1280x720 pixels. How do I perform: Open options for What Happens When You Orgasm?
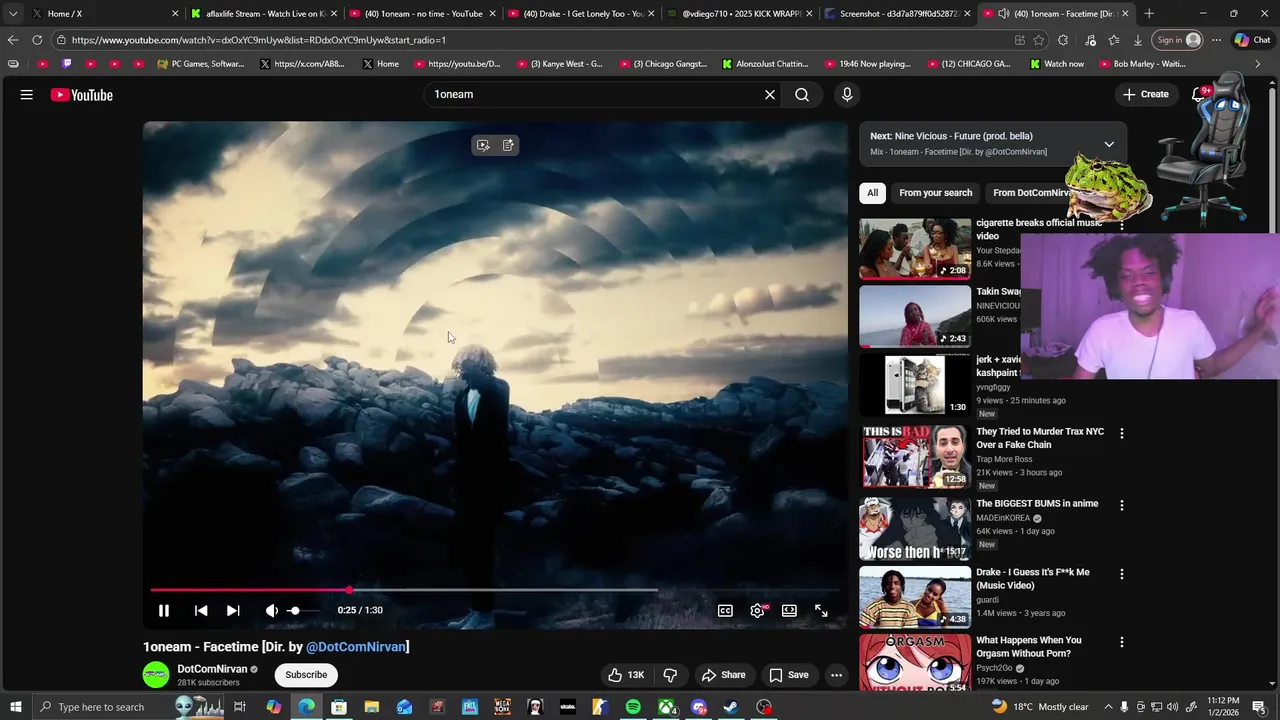tap(1121, 642)
